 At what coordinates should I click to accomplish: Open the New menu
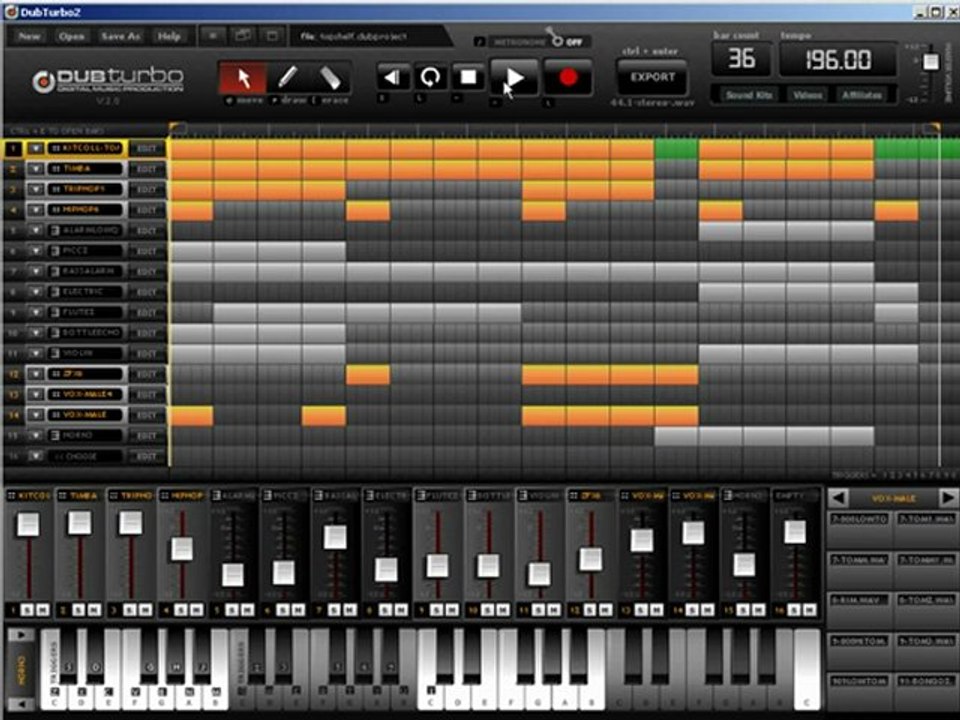coord(29,36)
